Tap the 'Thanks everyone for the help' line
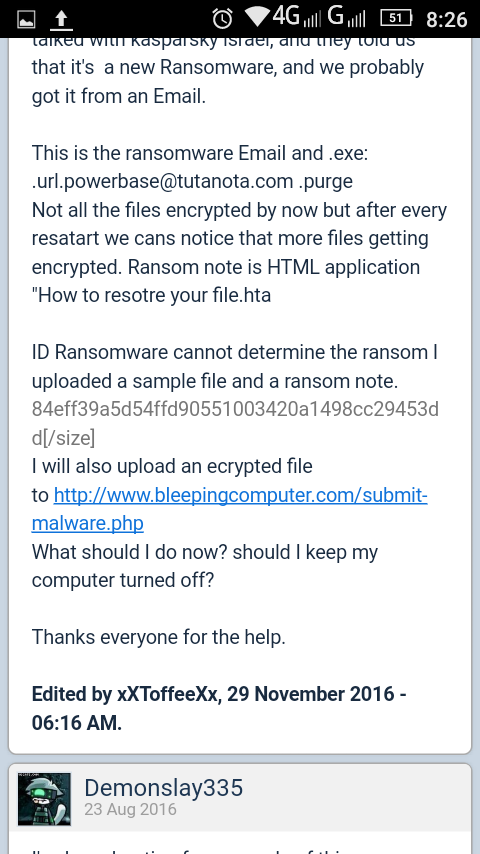Image resolution: width=480 pixels, height=854 pixels. [x=159, y=637]
